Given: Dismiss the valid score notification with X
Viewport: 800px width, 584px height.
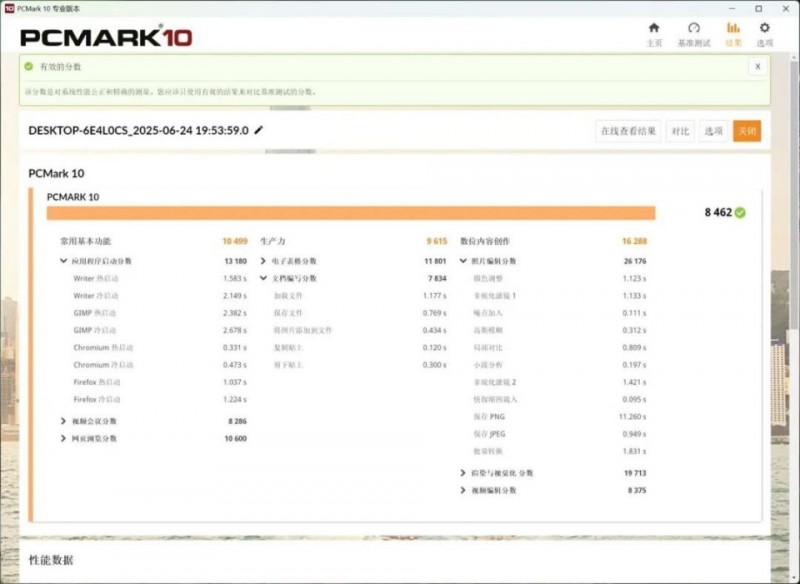Looking at the screenshot, I should coord(758,66).
